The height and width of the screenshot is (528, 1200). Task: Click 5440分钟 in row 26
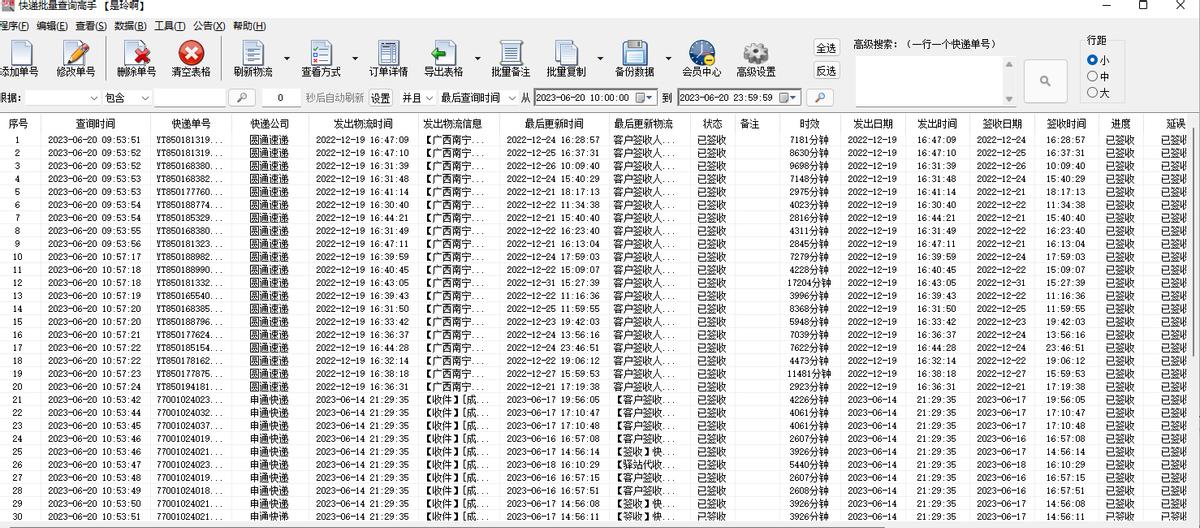pyautogui.click(x=810, y=465)
